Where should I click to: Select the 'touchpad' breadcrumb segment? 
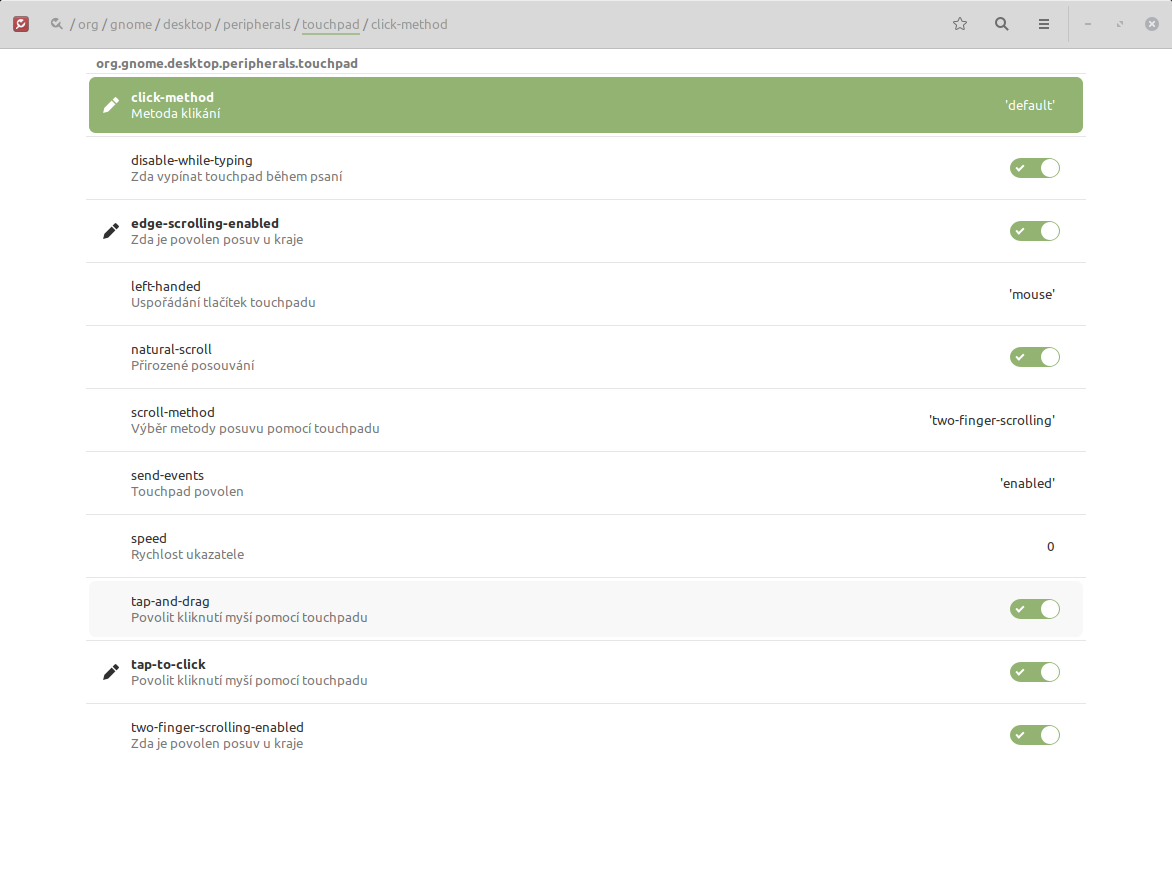(x=330, y=24)
